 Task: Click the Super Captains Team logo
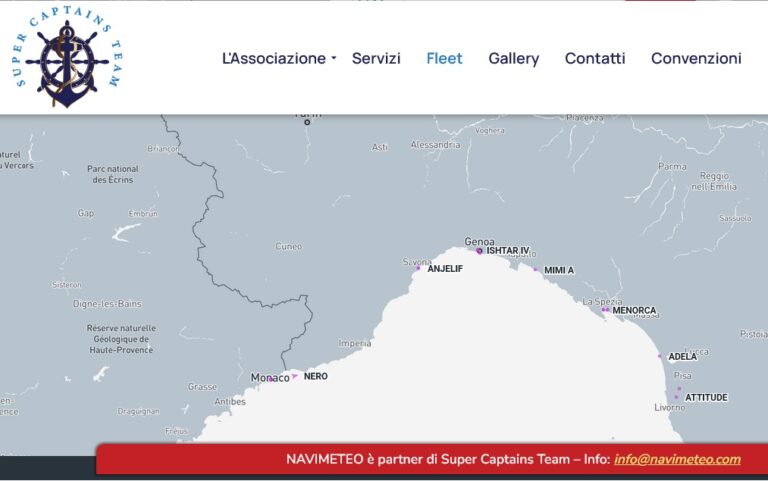pos(68,57)
